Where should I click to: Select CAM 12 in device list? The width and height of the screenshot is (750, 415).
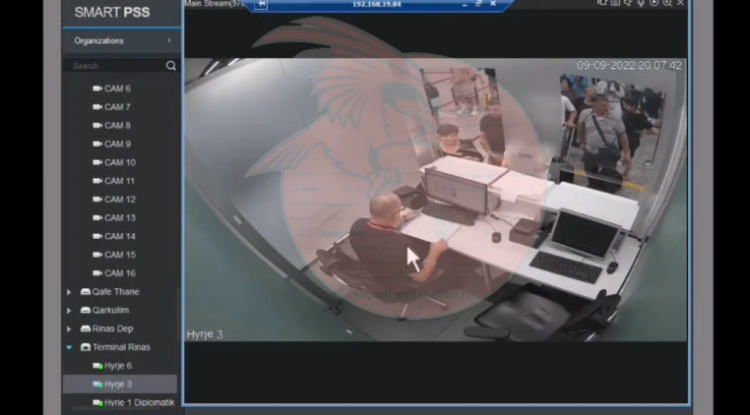(119, 199)
